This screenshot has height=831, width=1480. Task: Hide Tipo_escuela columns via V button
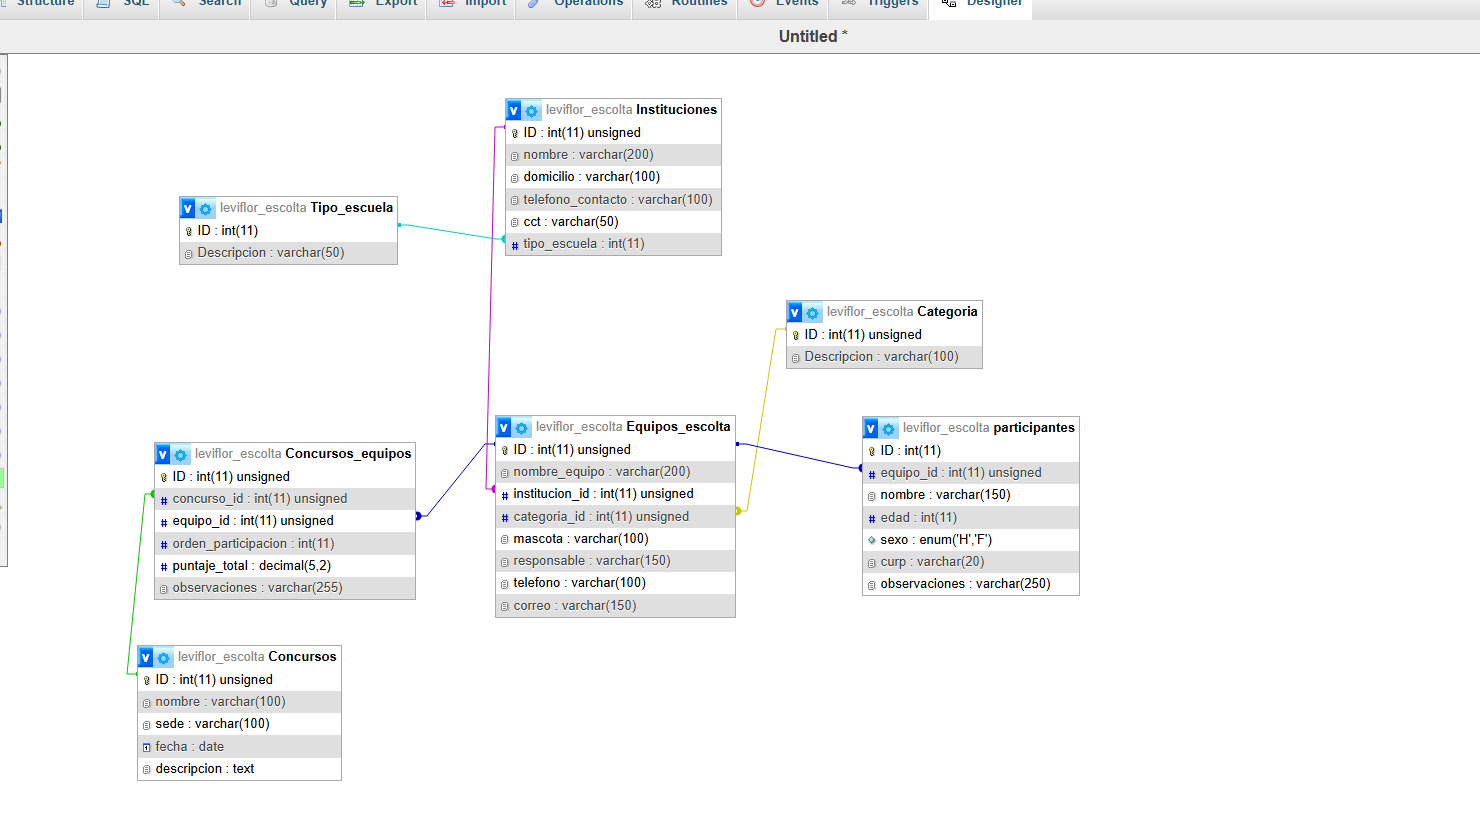tap(188, 209)
